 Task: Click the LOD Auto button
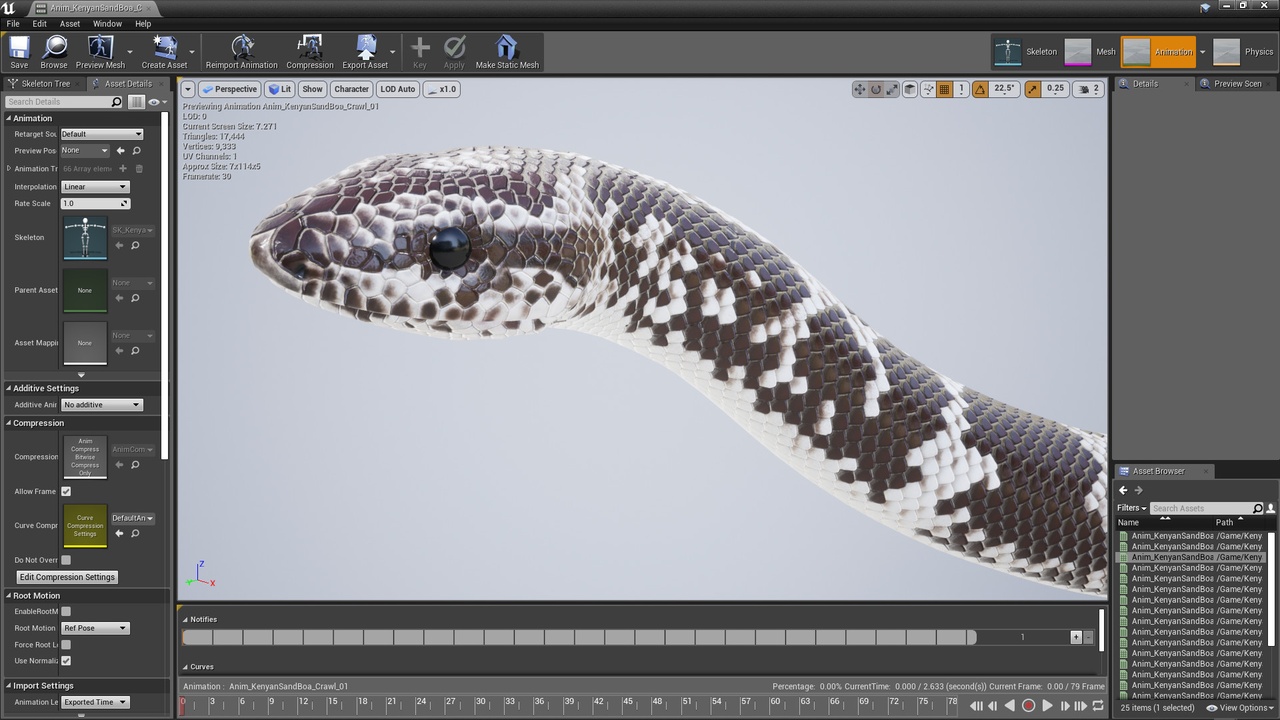tap(398, 89)
